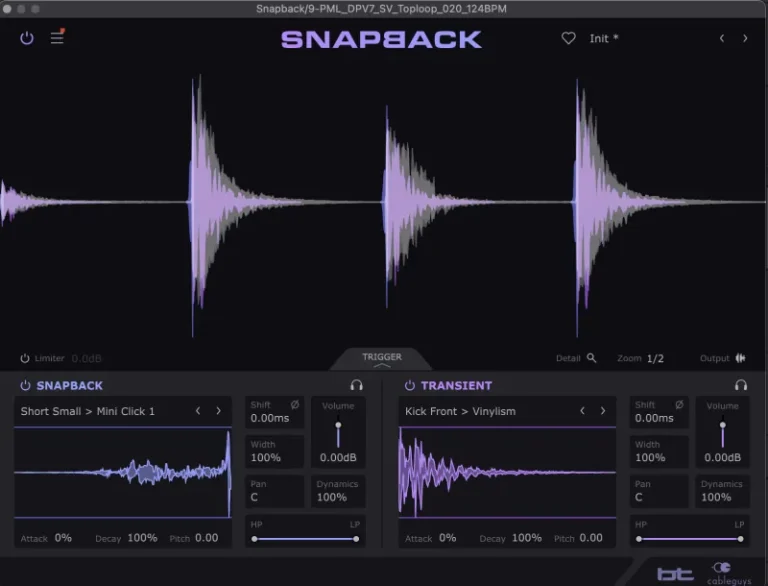Click the Output meter icon
768x586 pixels.
point(741,358)
